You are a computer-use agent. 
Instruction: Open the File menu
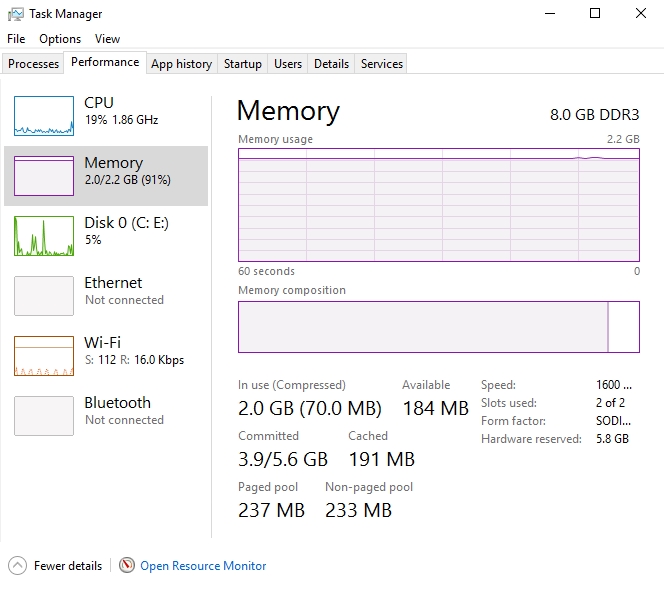point(16,39)
